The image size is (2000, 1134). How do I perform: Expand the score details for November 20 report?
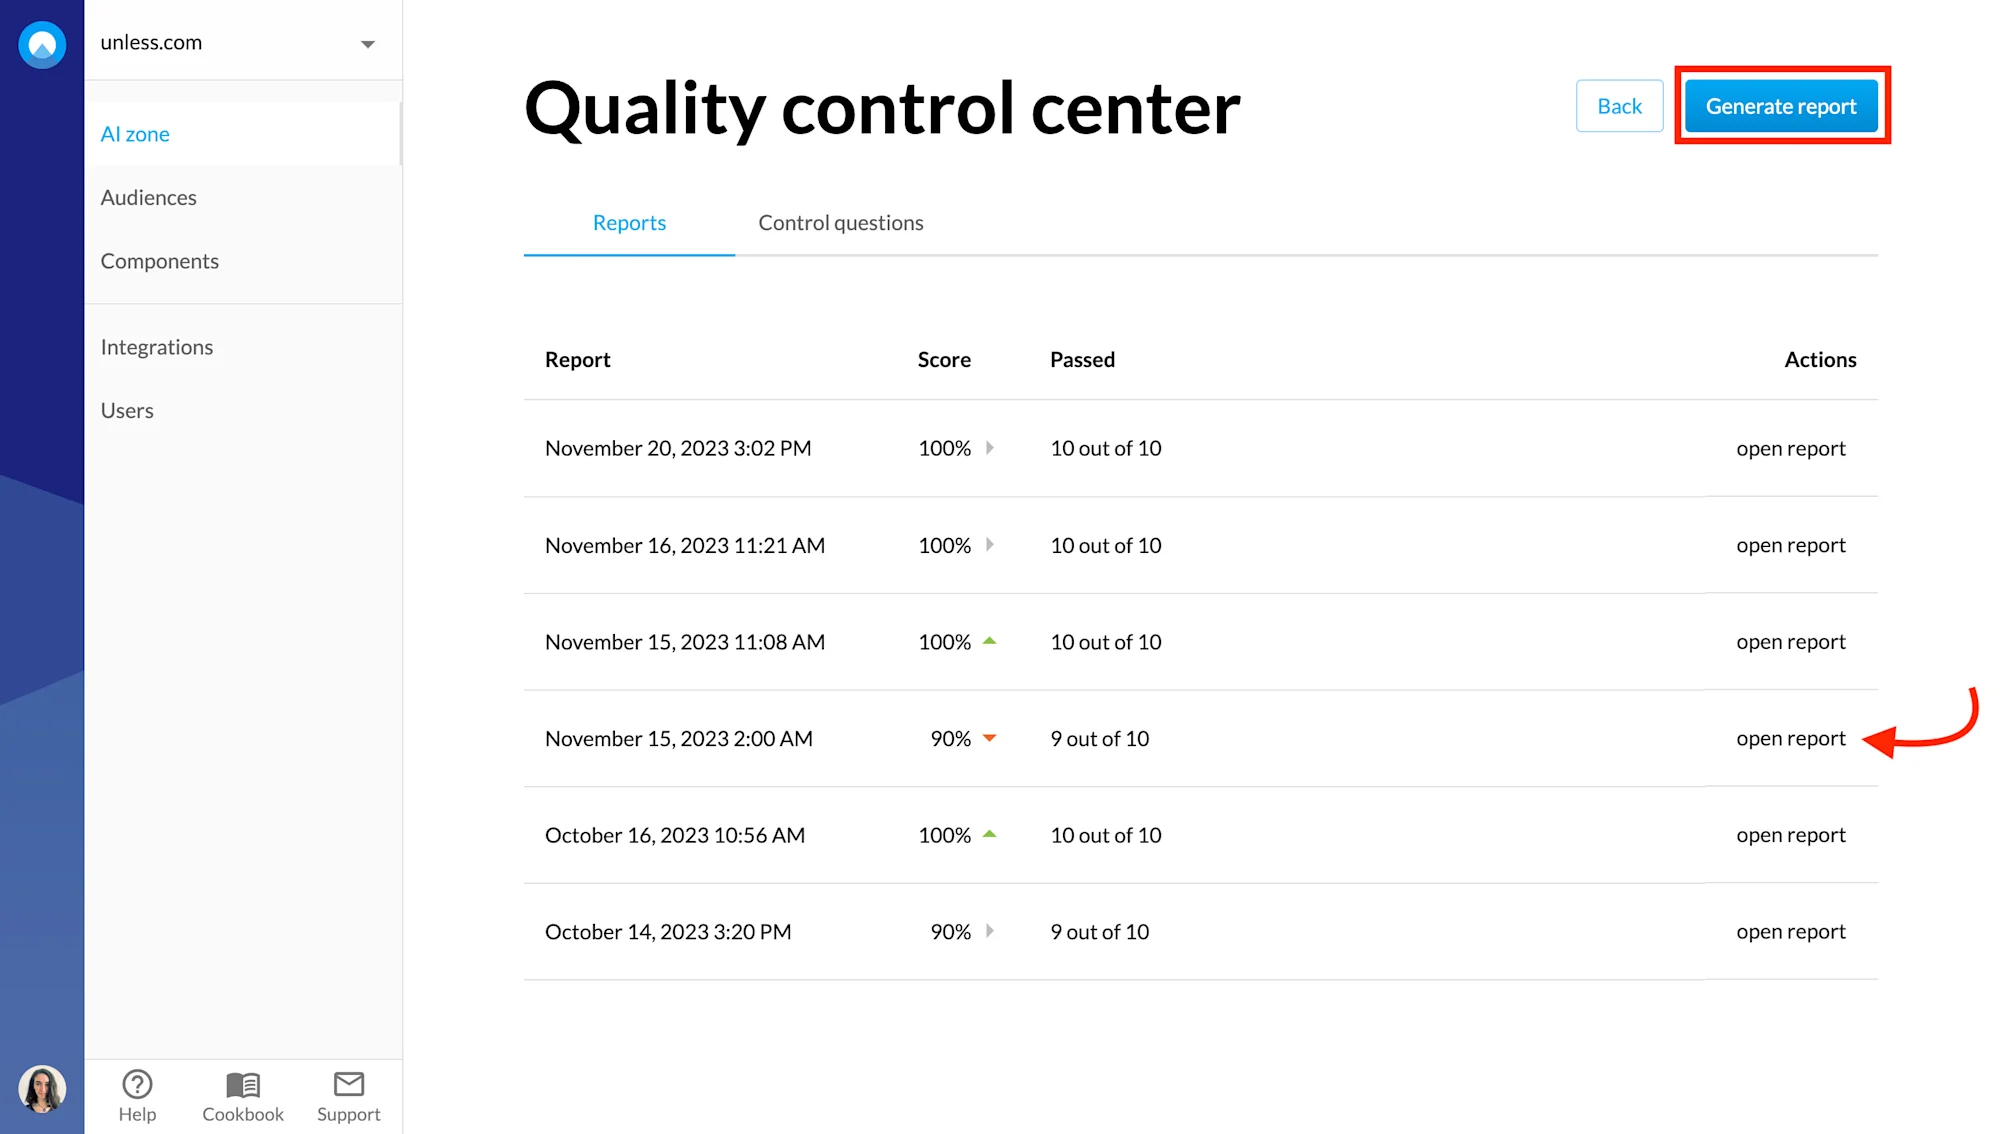(990, 448)
